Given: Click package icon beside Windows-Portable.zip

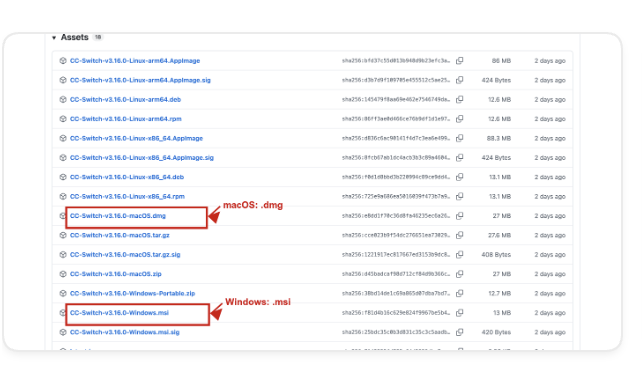Looking at the screenshot, I should 63,293.
